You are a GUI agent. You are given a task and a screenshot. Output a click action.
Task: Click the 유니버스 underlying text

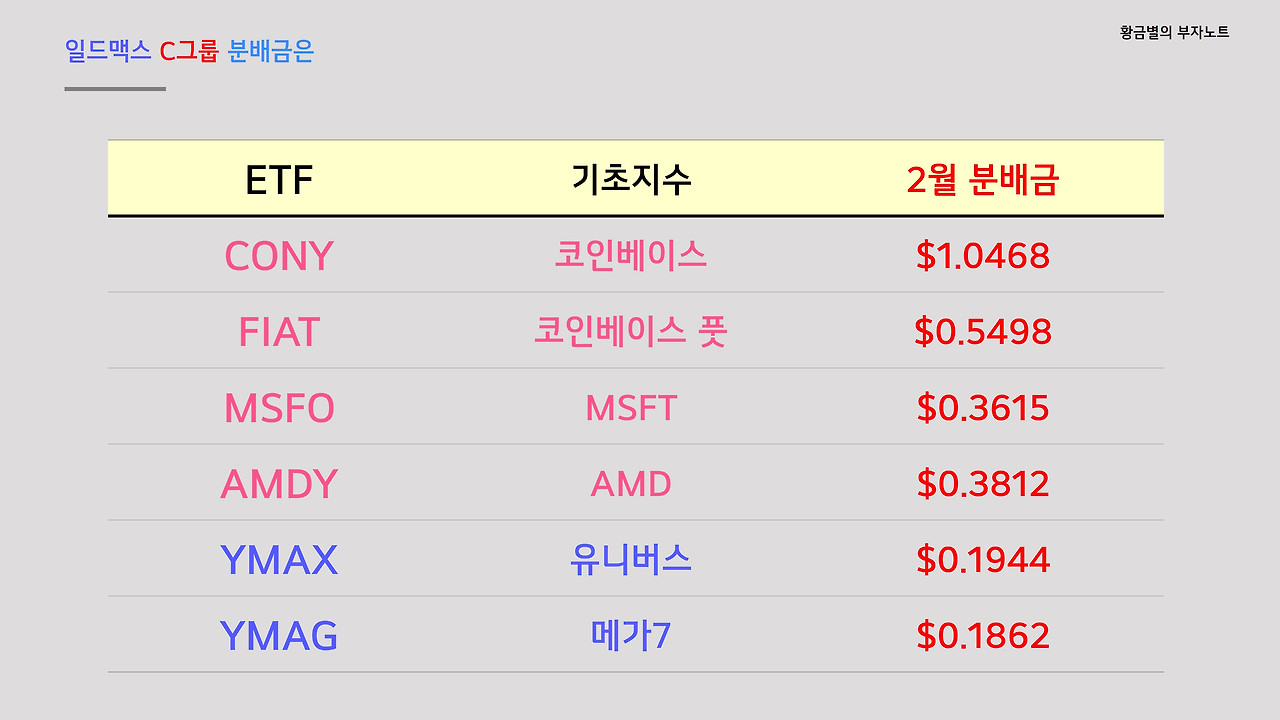point(630,559)
